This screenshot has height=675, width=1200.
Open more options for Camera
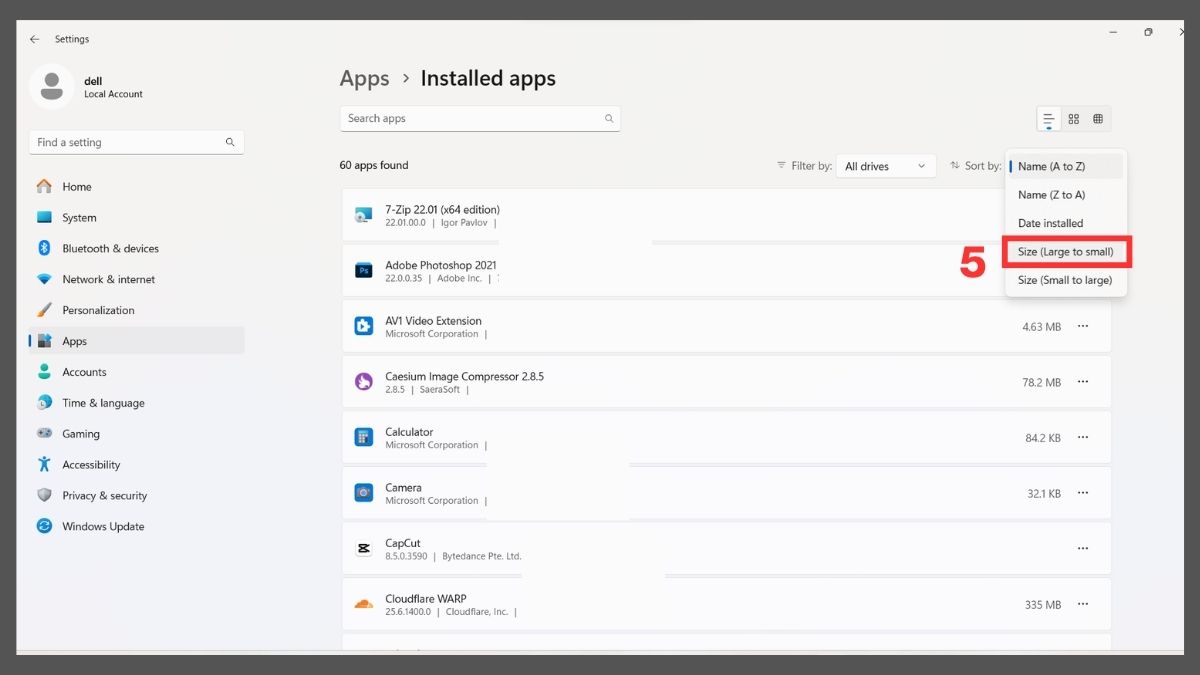[1083, 493]
